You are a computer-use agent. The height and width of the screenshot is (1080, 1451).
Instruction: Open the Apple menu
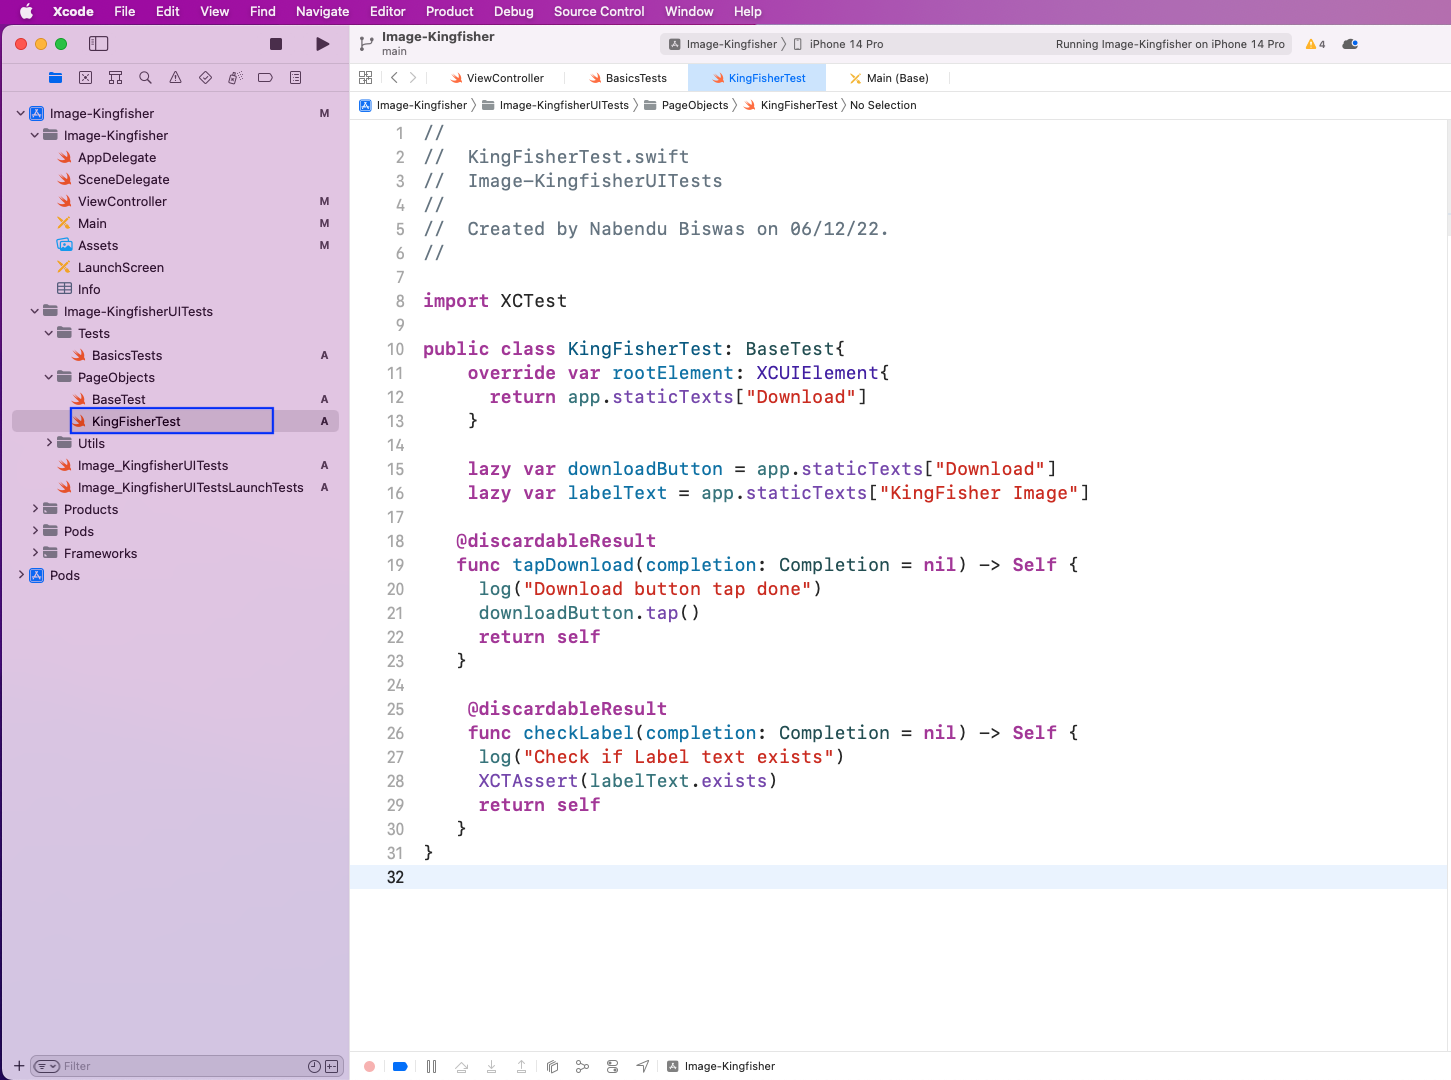(x=26, y=11)
